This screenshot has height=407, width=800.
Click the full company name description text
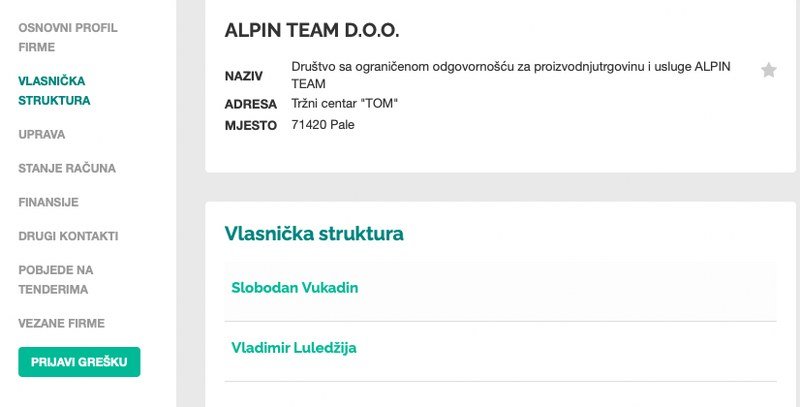coord(511,75)
